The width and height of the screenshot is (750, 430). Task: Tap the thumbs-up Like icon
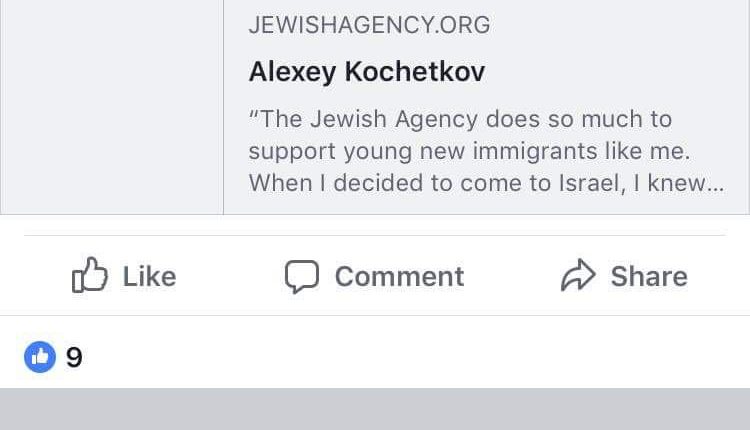(x=90, y=276)
